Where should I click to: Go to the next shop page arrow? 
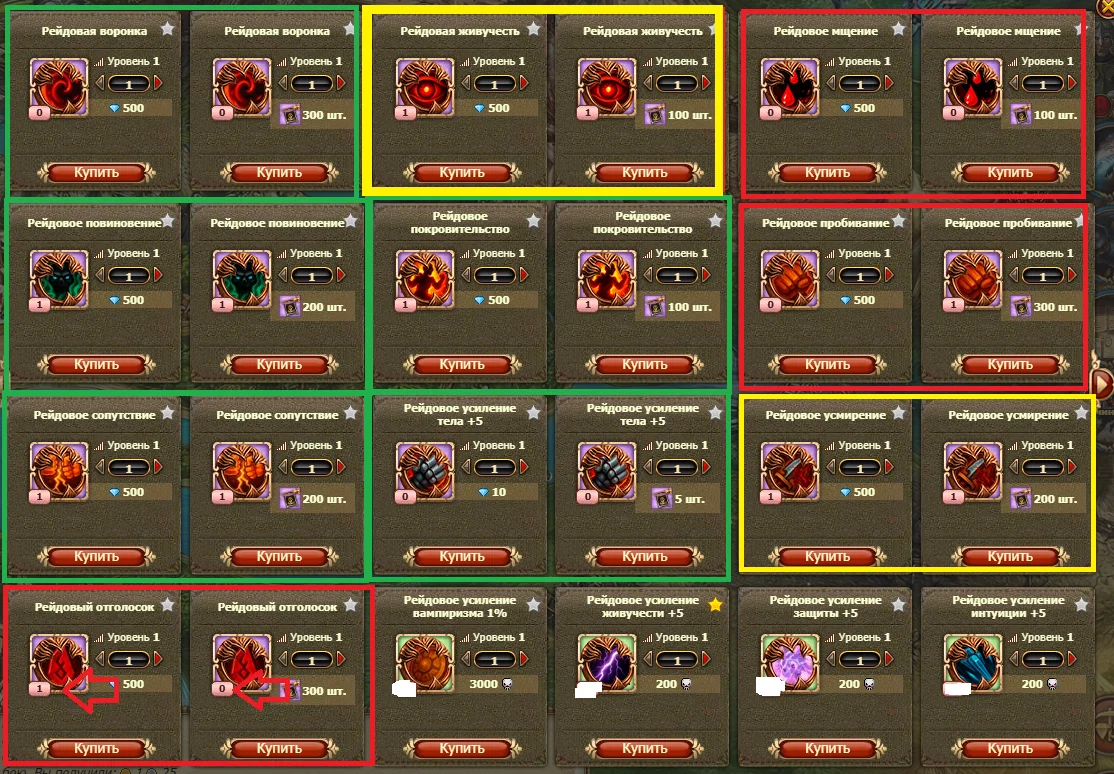[x=1103, y=385]
